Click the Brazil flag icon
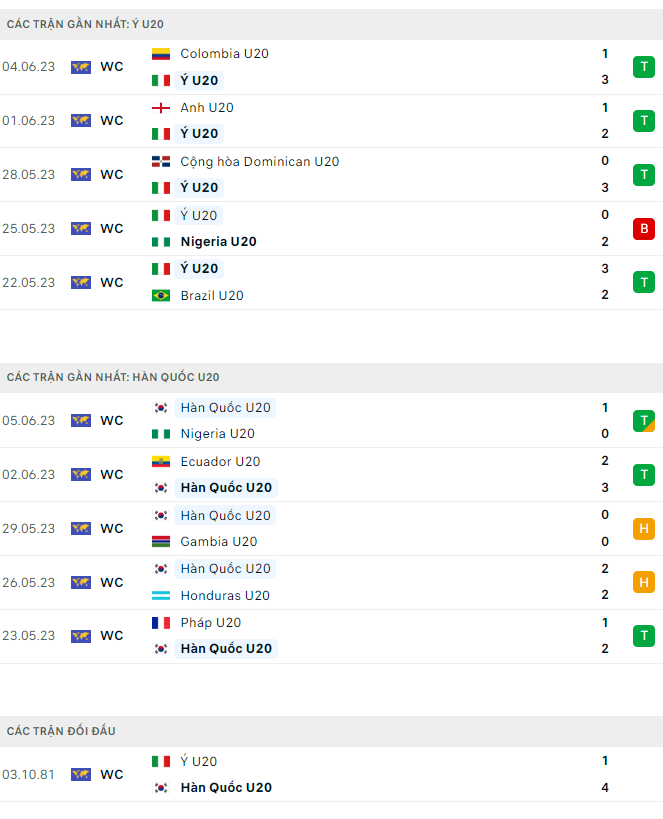This screenshot has height=819, width=663. tap(160, 295)
